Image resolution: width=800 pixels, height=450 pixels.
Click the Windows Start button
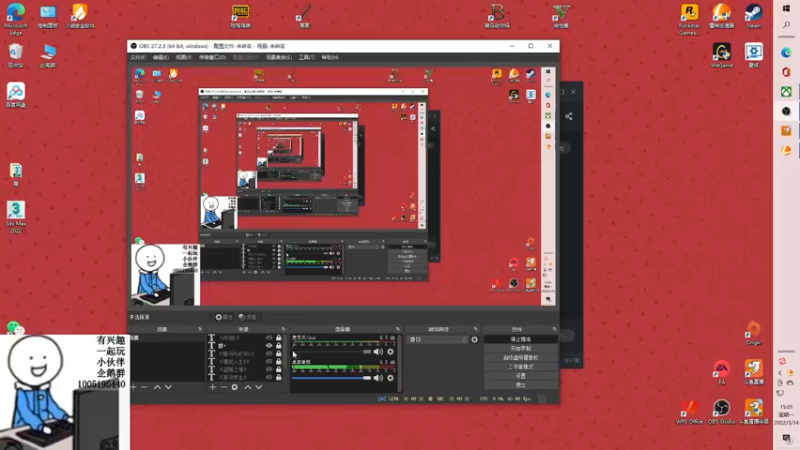point(786,9)
